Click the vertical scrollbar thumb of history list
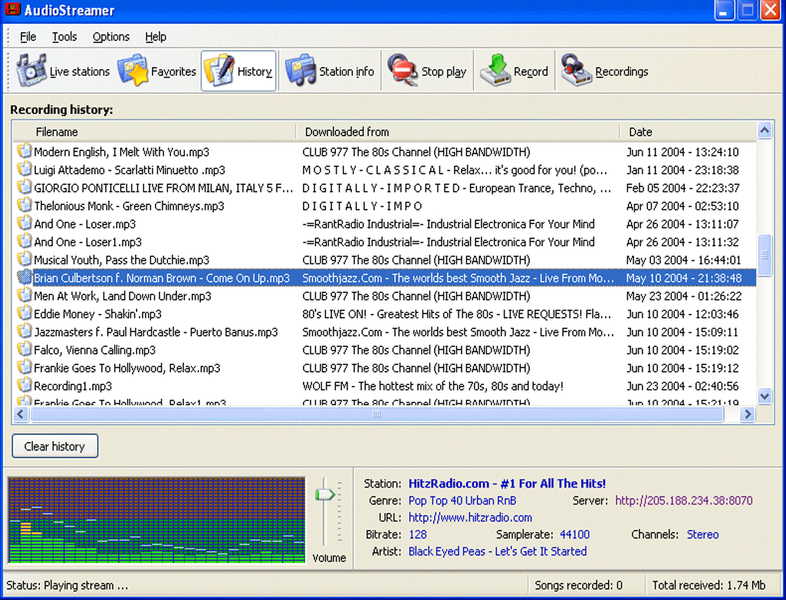Viewport: 786px width, 600px height. click(x=764, y=255)
